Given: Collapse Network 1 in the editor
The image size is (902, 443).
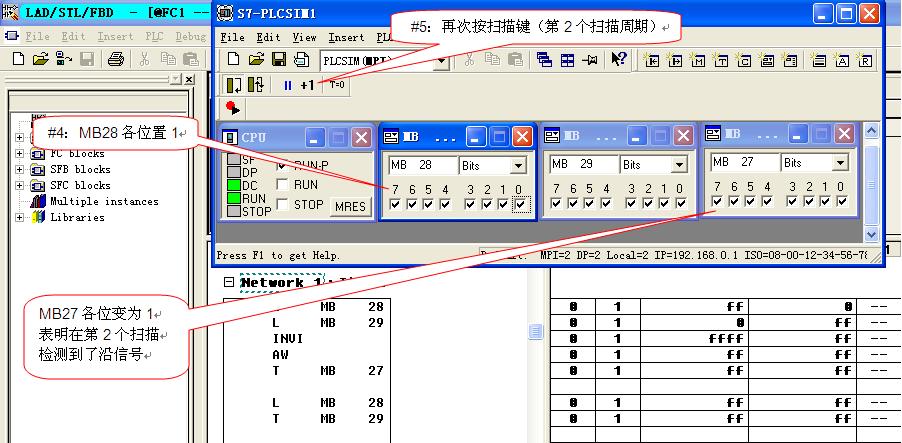Looking at the screenshot, I should (229, 282).
